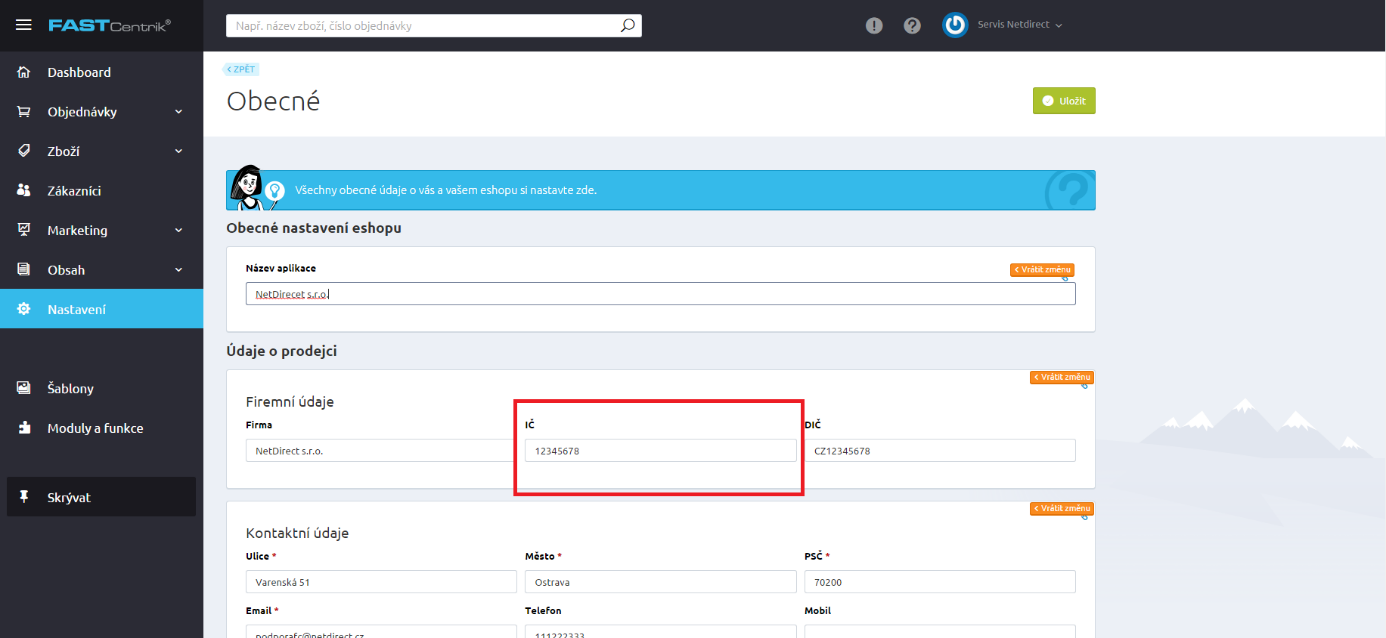1386x638 pixels.
Task: Click Skrývat to hide the sidebar
Action: coord(101,497)
